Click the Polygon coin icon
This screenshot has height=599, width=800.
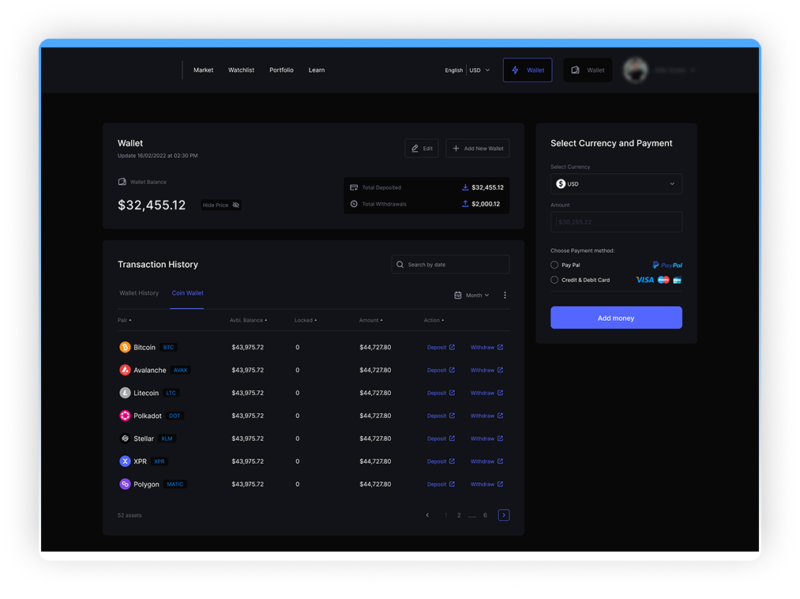[x=125, y=484]
